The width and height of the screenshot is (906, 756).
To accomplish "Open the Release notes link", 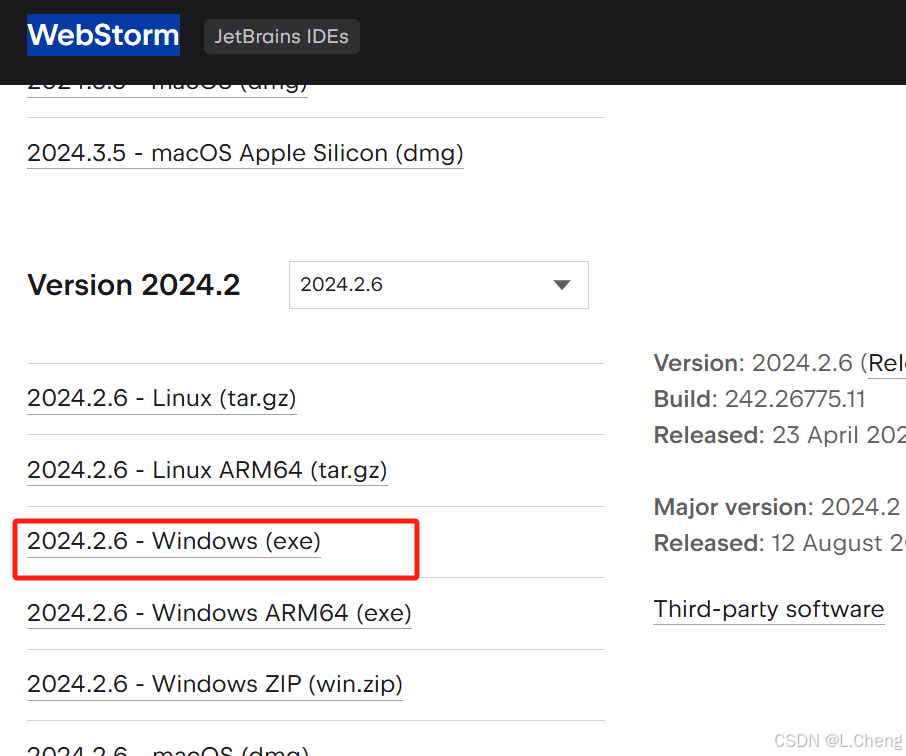I will click(x=887, y=363).
